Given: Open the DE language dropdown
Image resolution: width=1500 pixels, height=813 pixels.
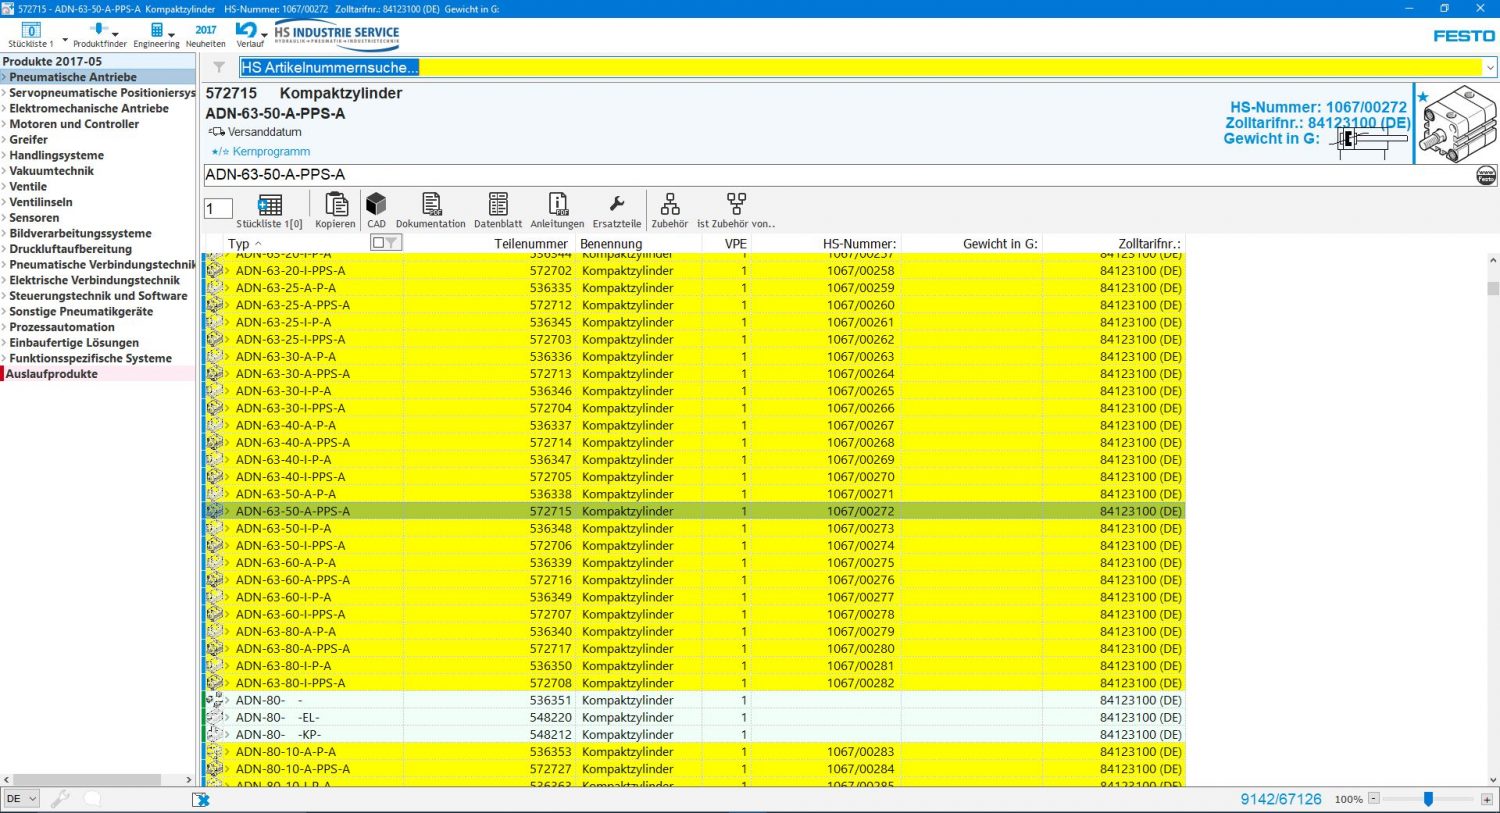Looking at the screenshot, I should (x=21, y=799).
